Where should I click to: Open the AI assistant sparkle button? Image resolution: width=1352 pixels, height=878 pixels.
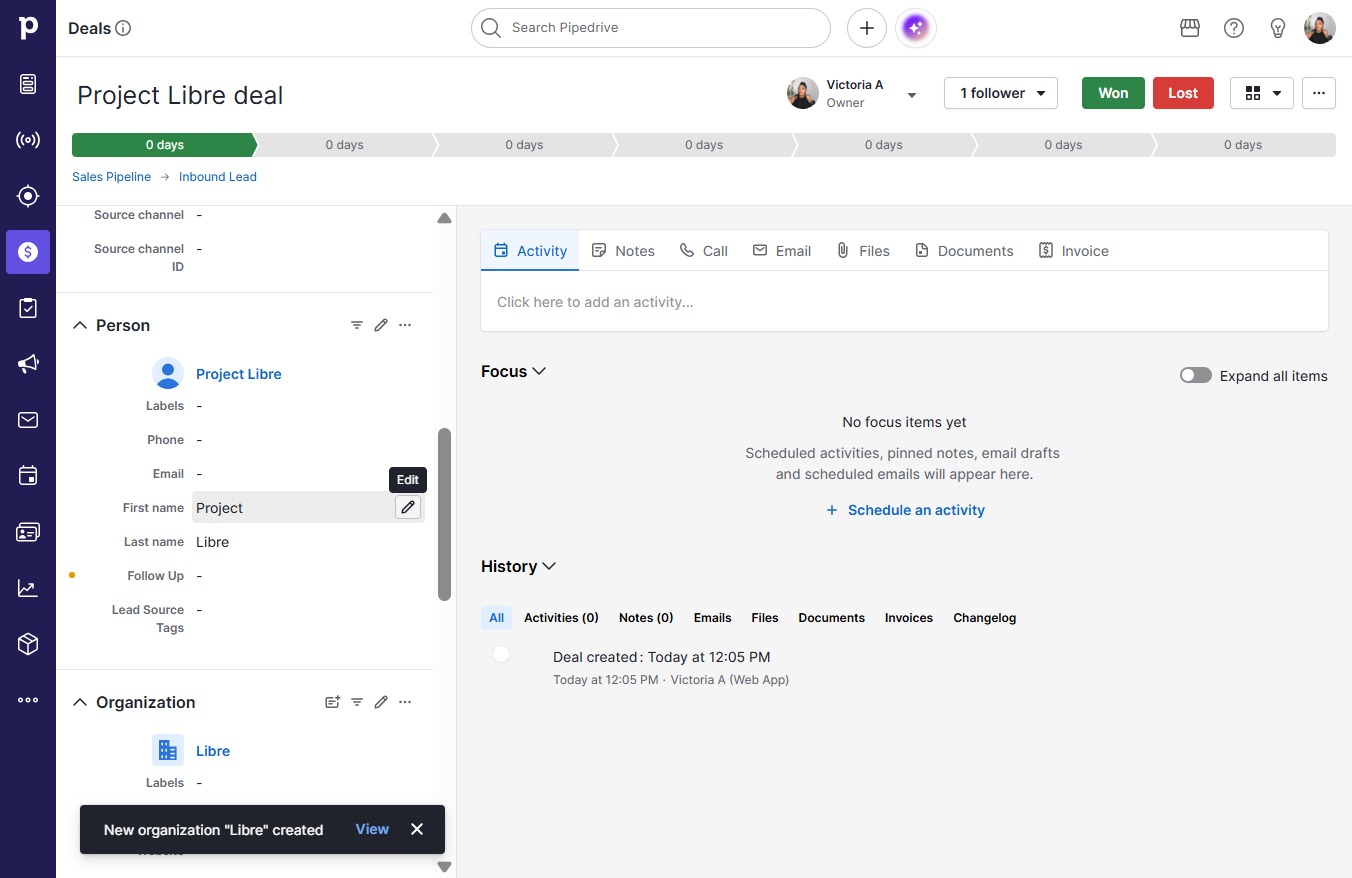click(x=917, y=28)
